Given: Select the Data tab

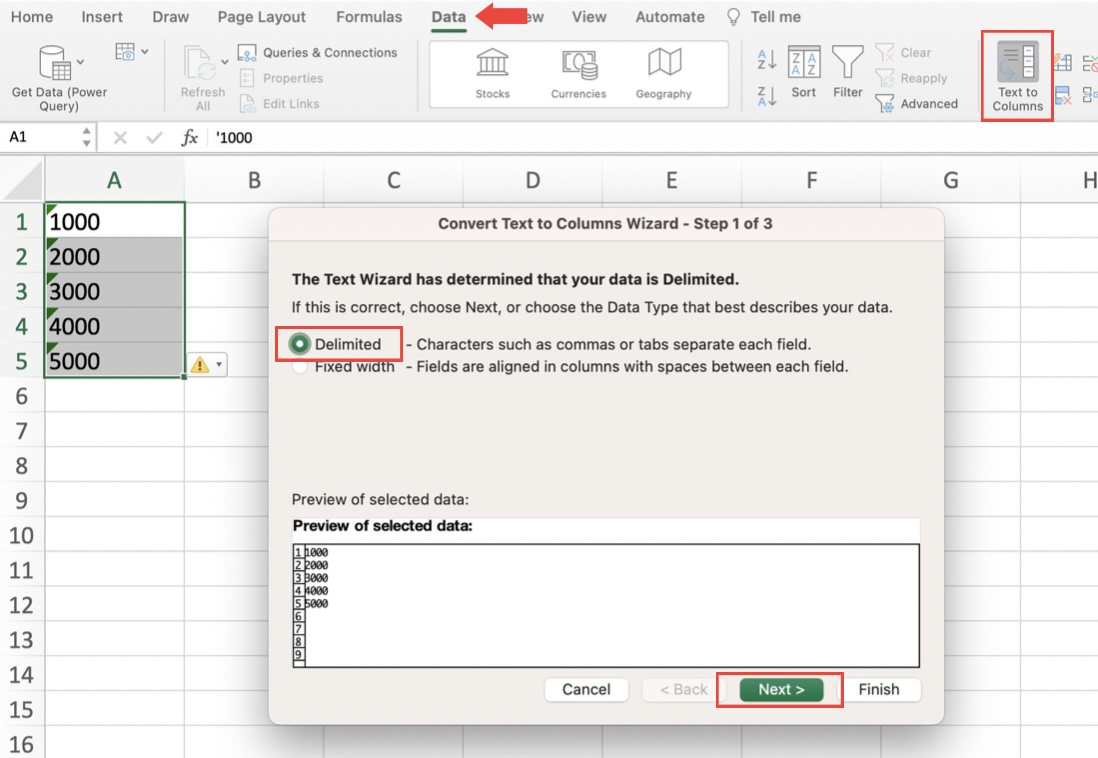Looking at the screenshot, I should point(448,17).
